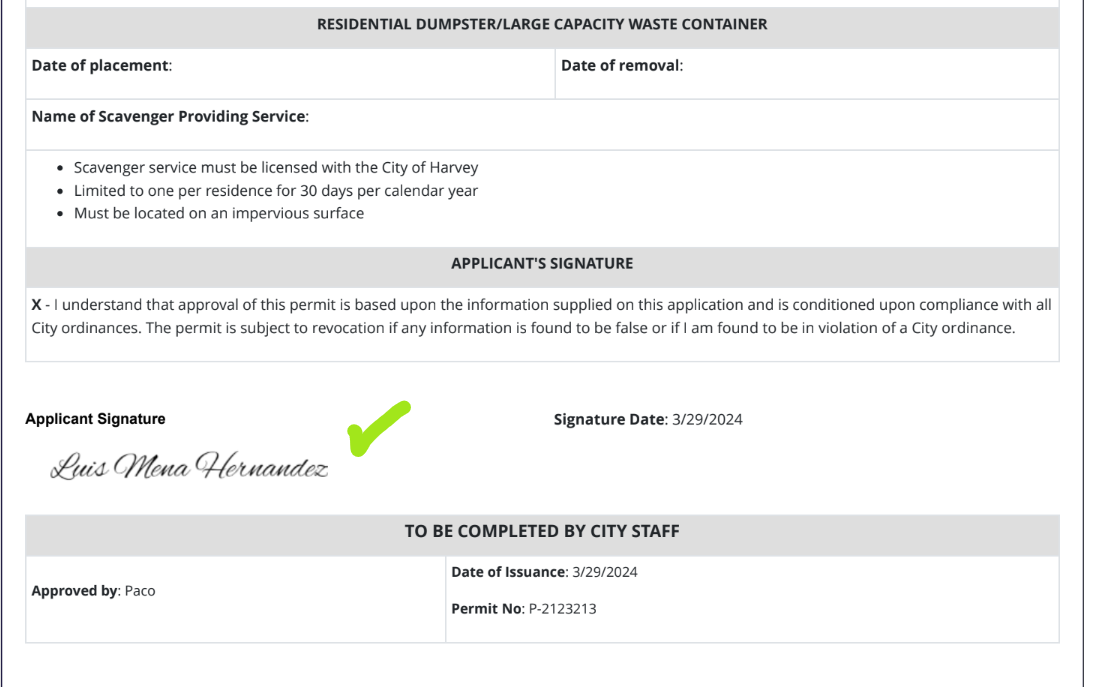Viewport: 1098px width, 687px height.
Task: Select the To Be Completed By City Staff header
Action: [x=542, y=532]
